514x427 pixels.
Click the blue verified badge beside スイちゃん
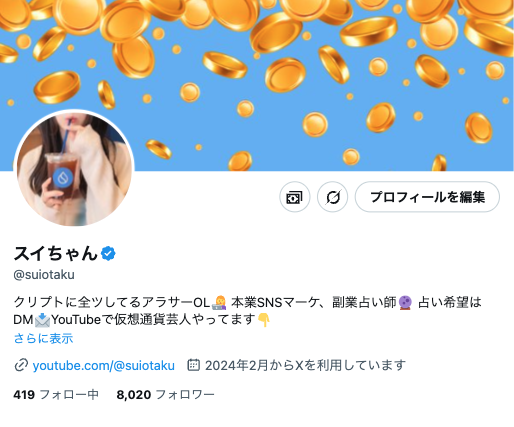108,254
